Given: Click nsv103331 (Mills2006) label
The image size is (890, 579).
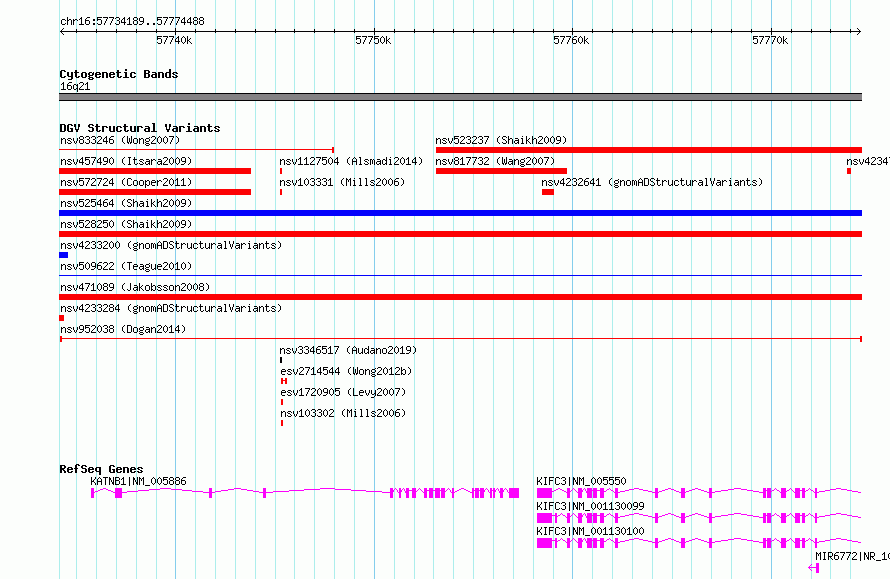Looking at the screenshot, I should 342,182.
